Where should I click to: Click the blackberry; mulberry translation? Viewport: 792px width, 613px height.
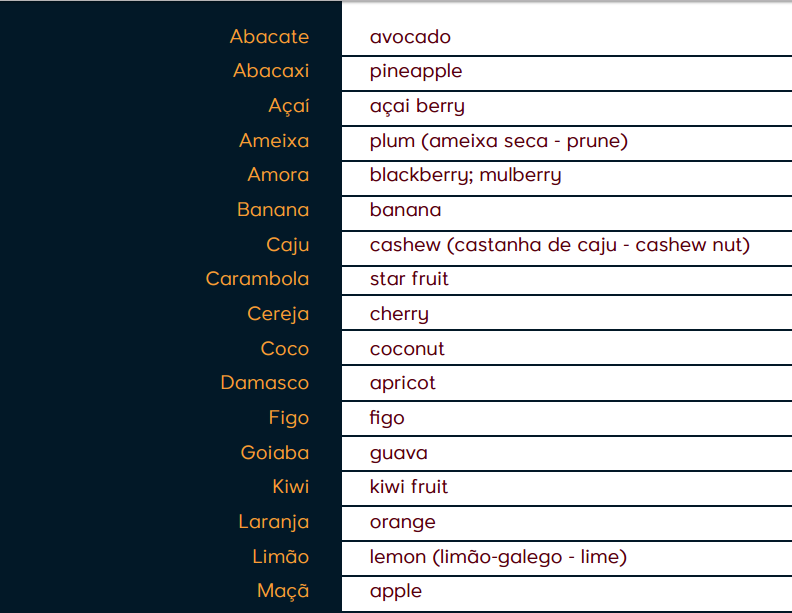tap(465, 175)
